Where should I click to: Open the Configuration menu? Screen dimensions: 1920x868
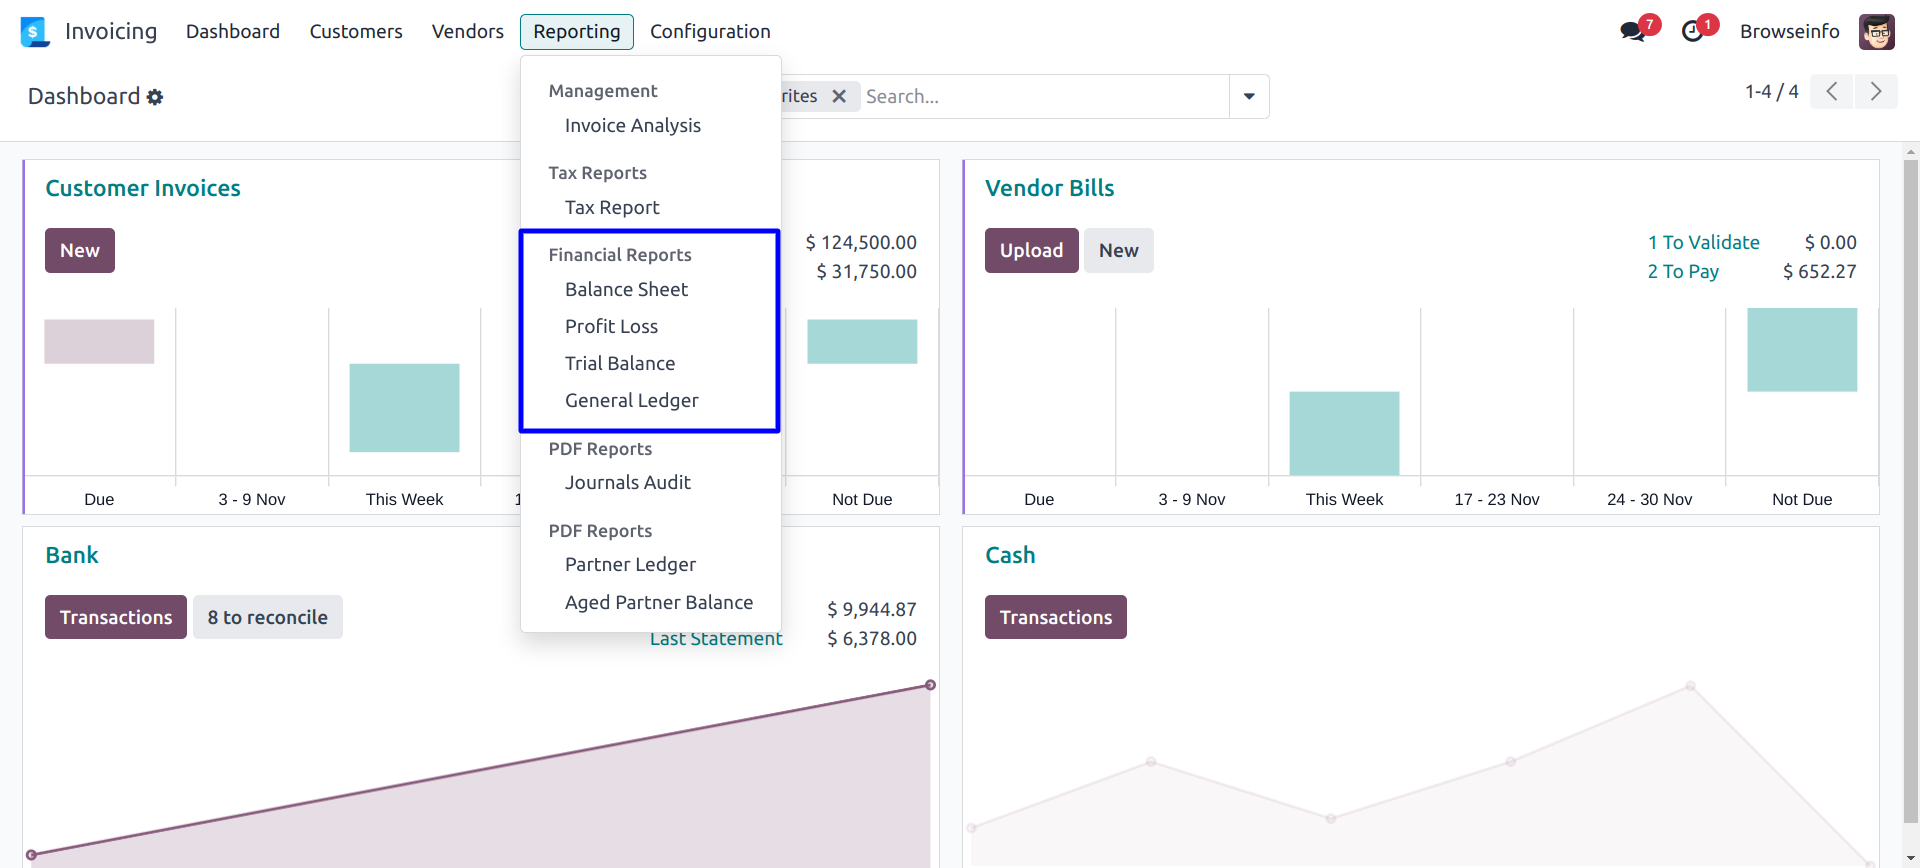tap(710, 32)
